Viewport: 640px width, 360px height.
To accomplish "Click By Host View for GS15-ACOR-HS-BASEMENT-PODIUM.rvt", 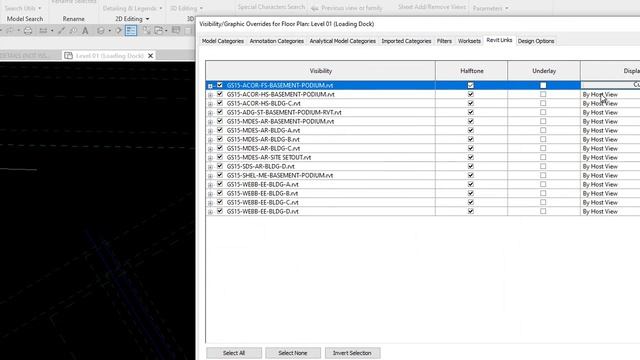I will coord(600,95).
